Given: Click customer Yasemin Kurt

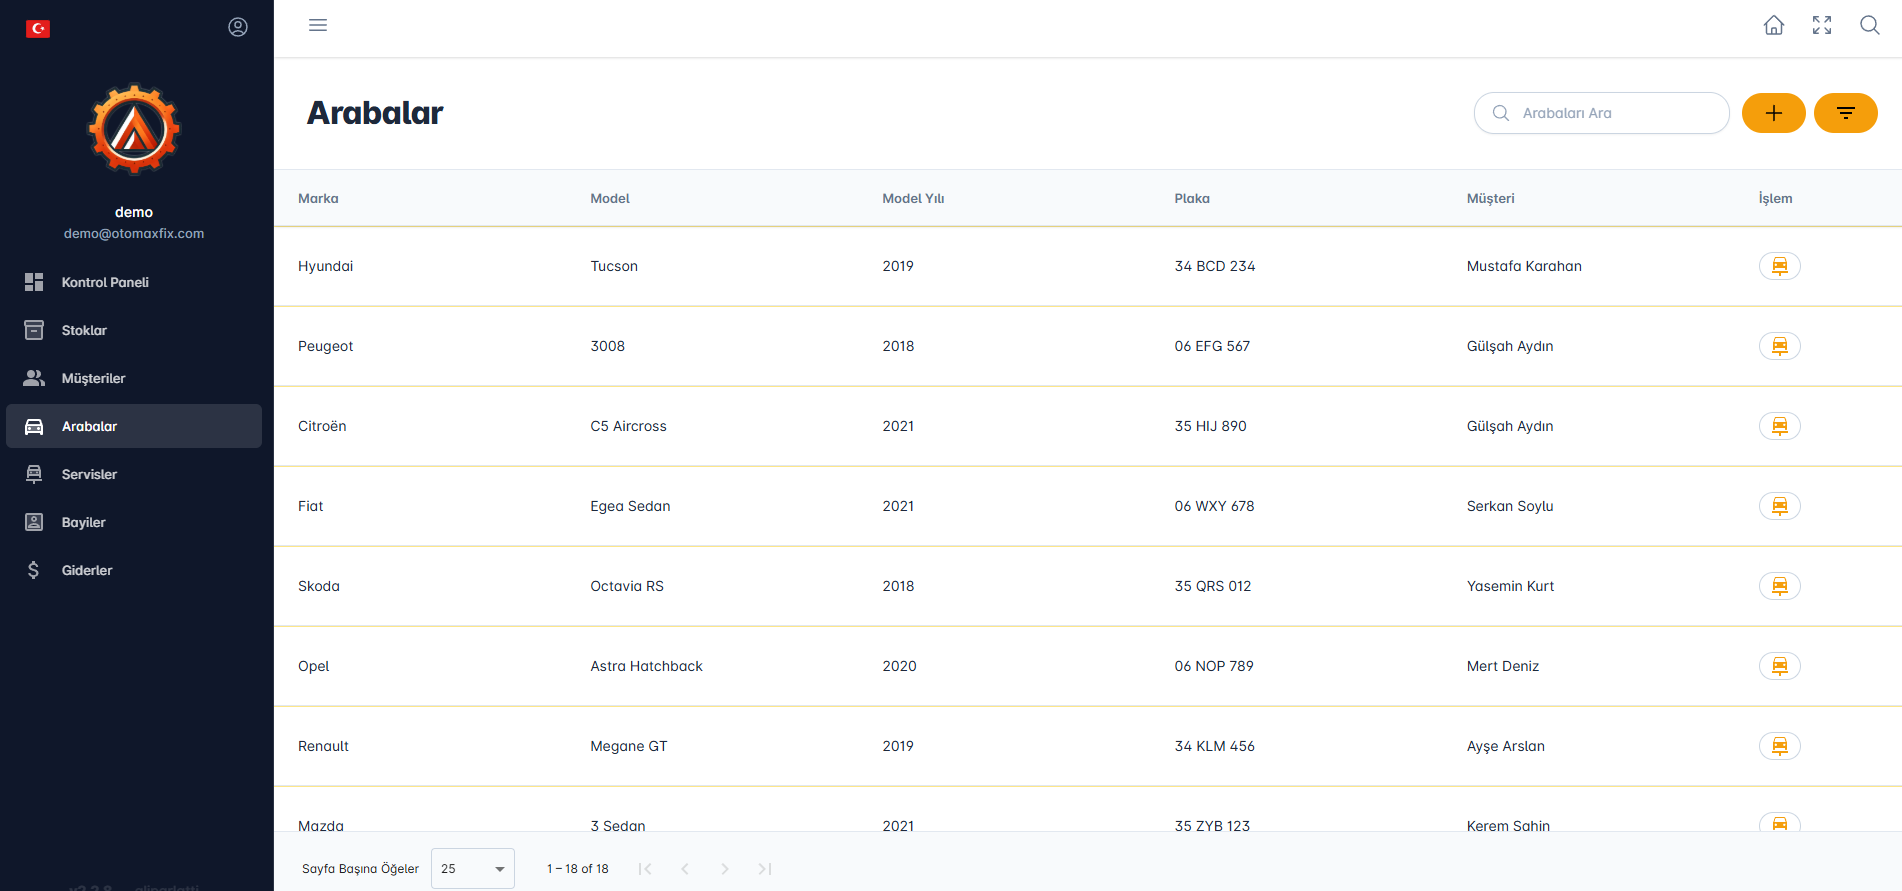Looking at the screenshot, I should (x=1510, y=586).
